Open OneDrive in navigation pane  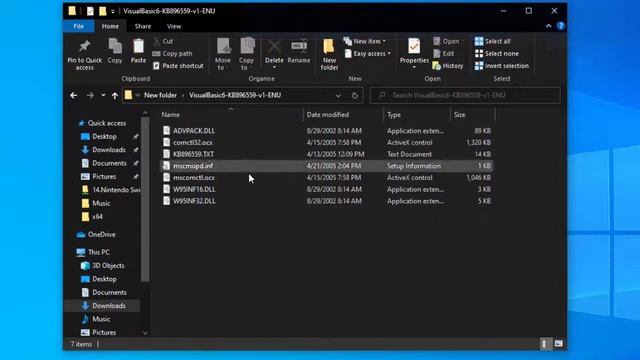coord(101,235)
